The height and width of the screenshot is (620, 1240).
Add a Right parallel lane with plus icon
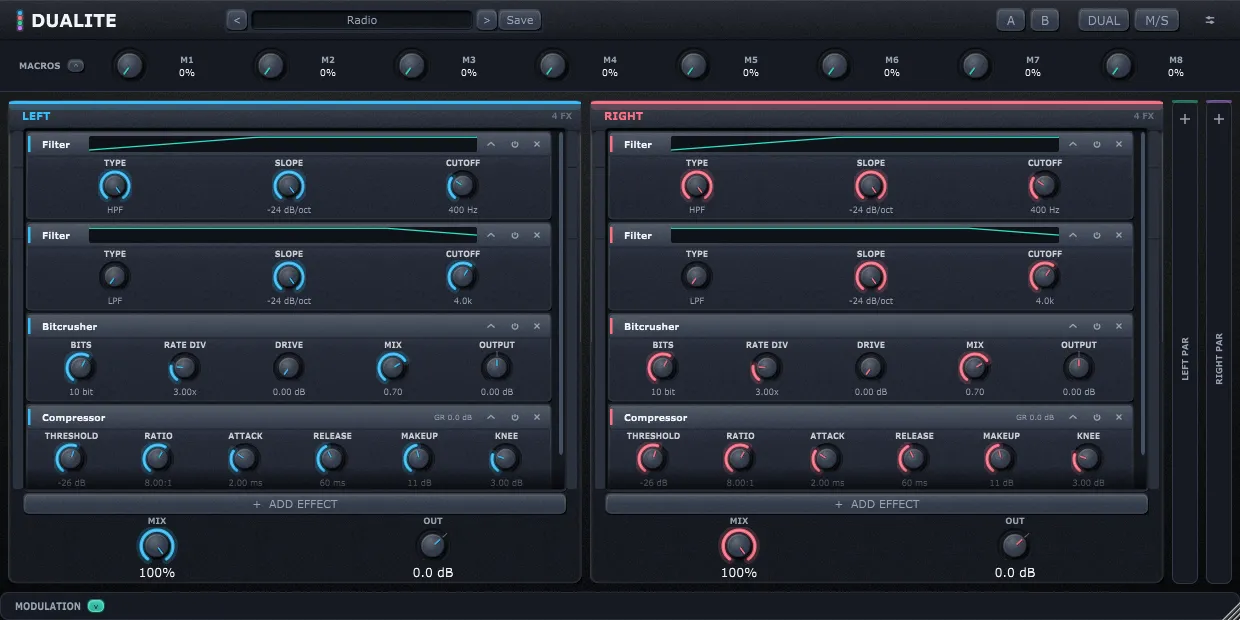coord(1219,119)
